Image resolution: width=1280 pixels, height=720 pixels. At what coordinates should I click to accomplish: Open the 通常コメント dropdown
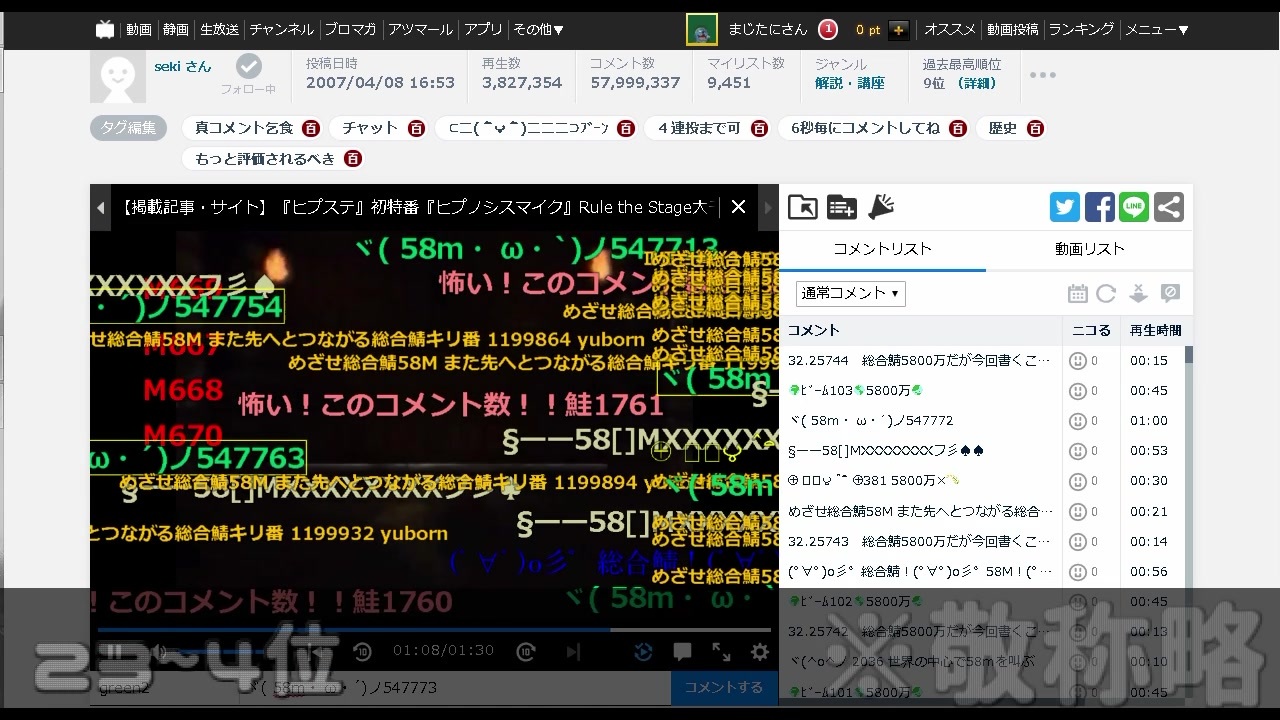coord(851,293)
